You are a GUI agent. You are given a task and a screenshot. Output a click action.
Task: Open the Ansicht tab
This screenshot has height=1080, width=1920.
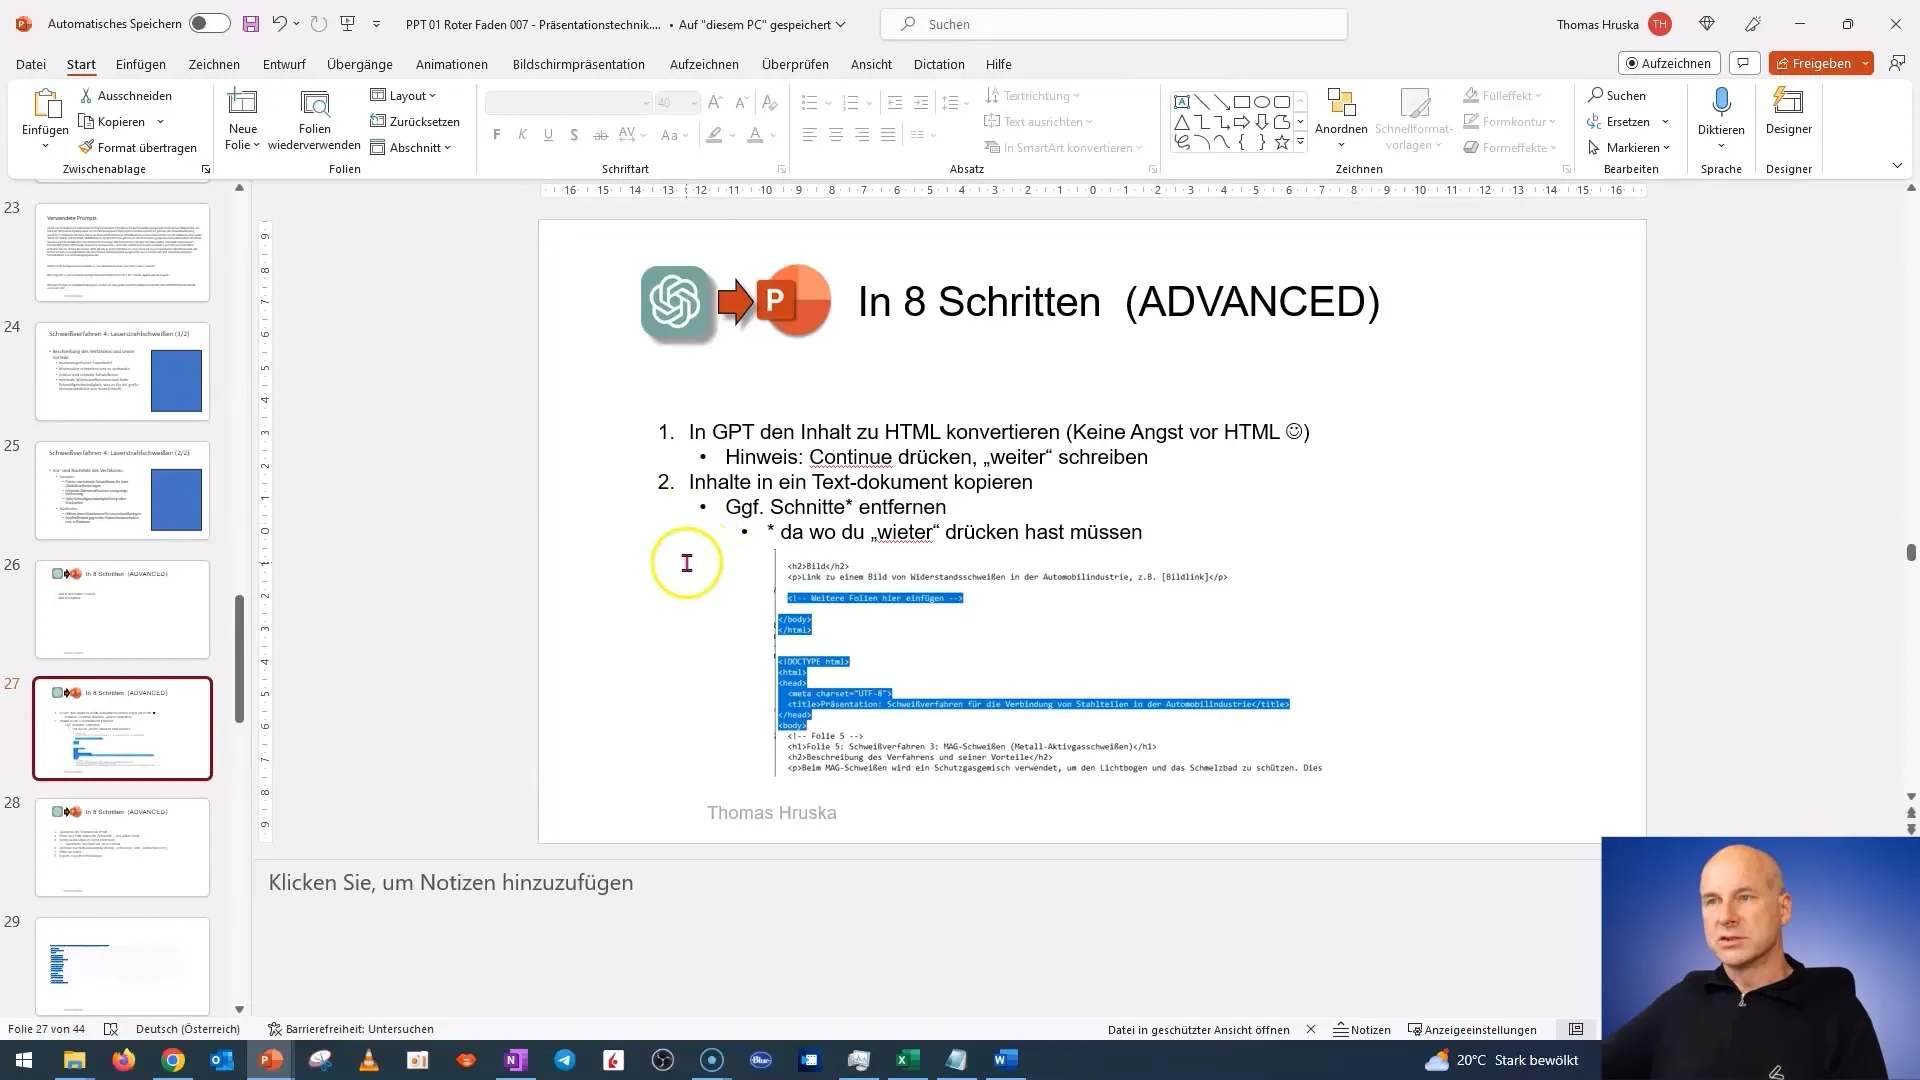(871, 64)
